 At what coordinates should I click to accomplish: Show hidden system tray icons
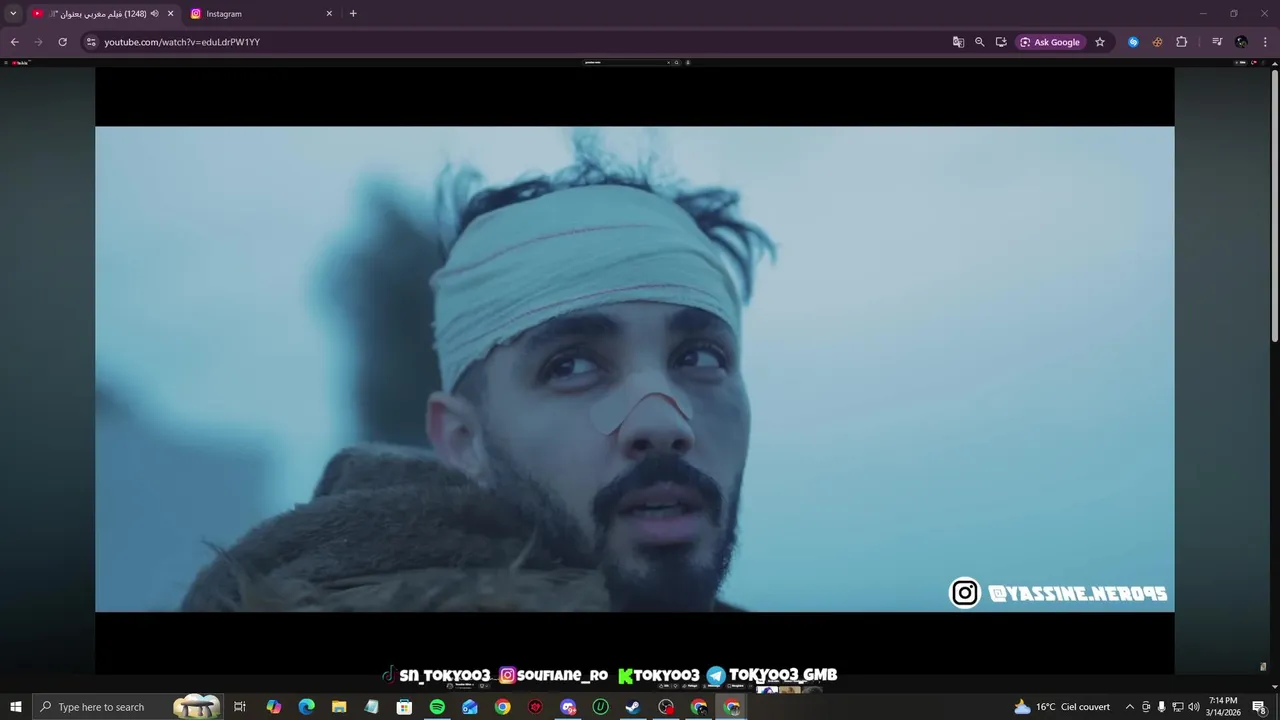1130,707
